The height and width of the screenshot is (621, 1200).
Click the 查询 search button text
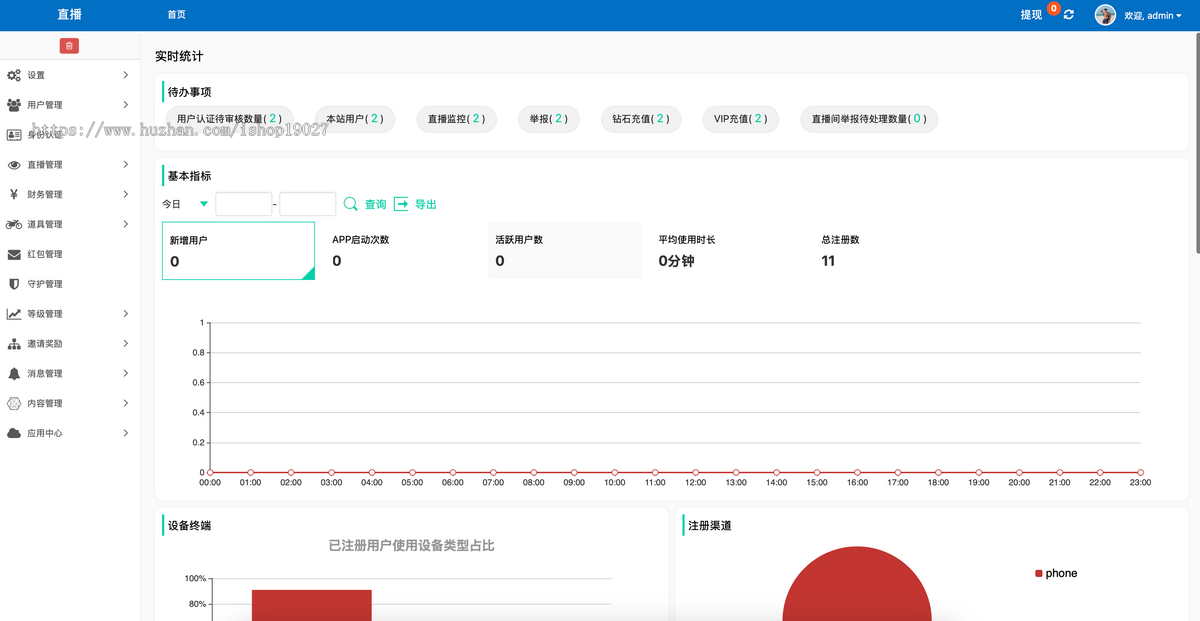(x=375, y=204)
